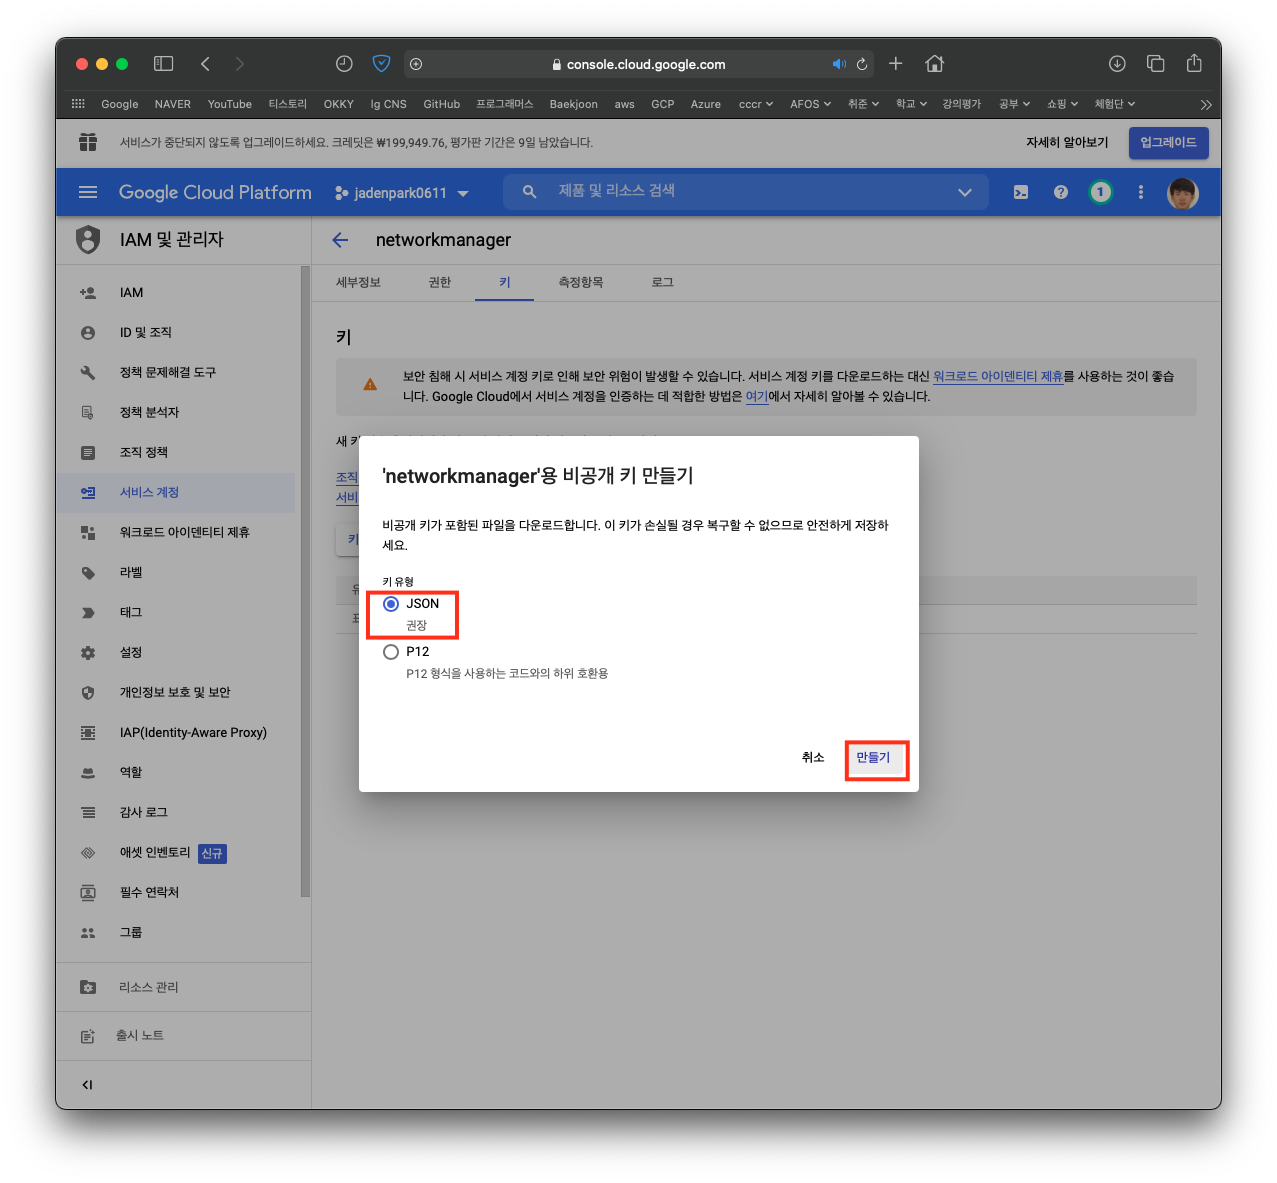Expand the search bar chevron

tap(965, 192)
